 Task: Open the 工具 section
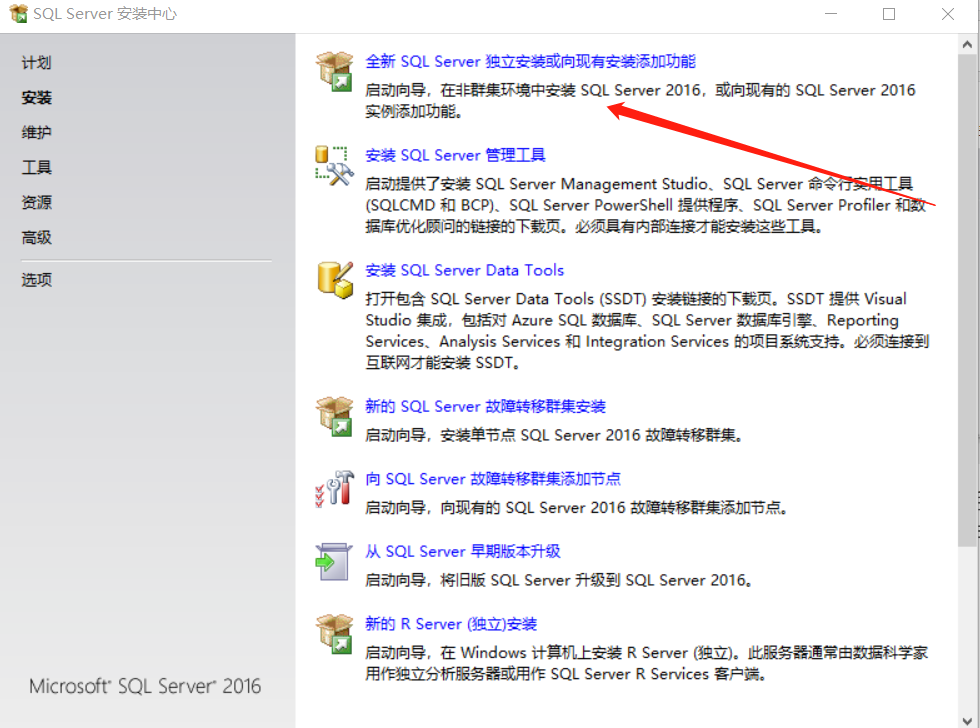click(x=36, y=167)
